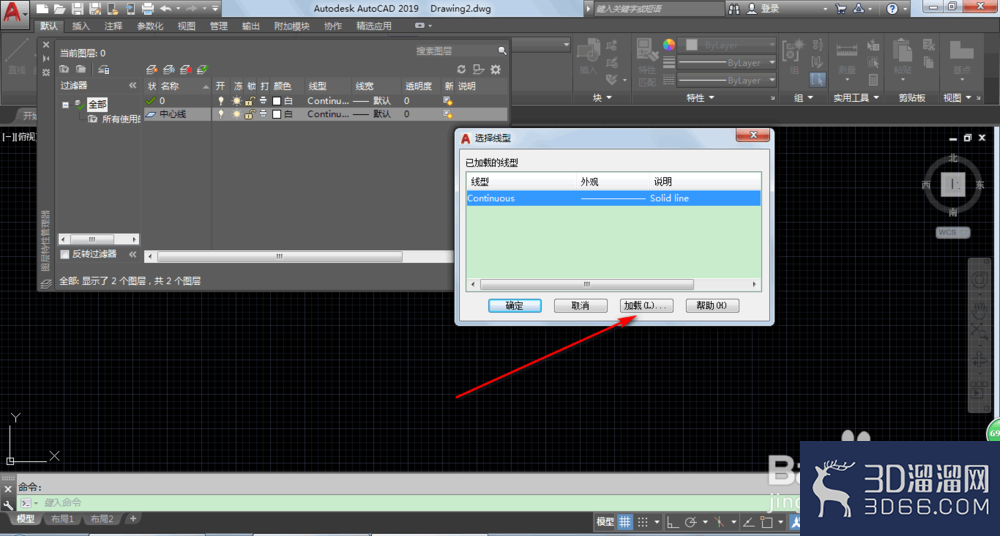Click the Undo arrow icon

point(166,9)
